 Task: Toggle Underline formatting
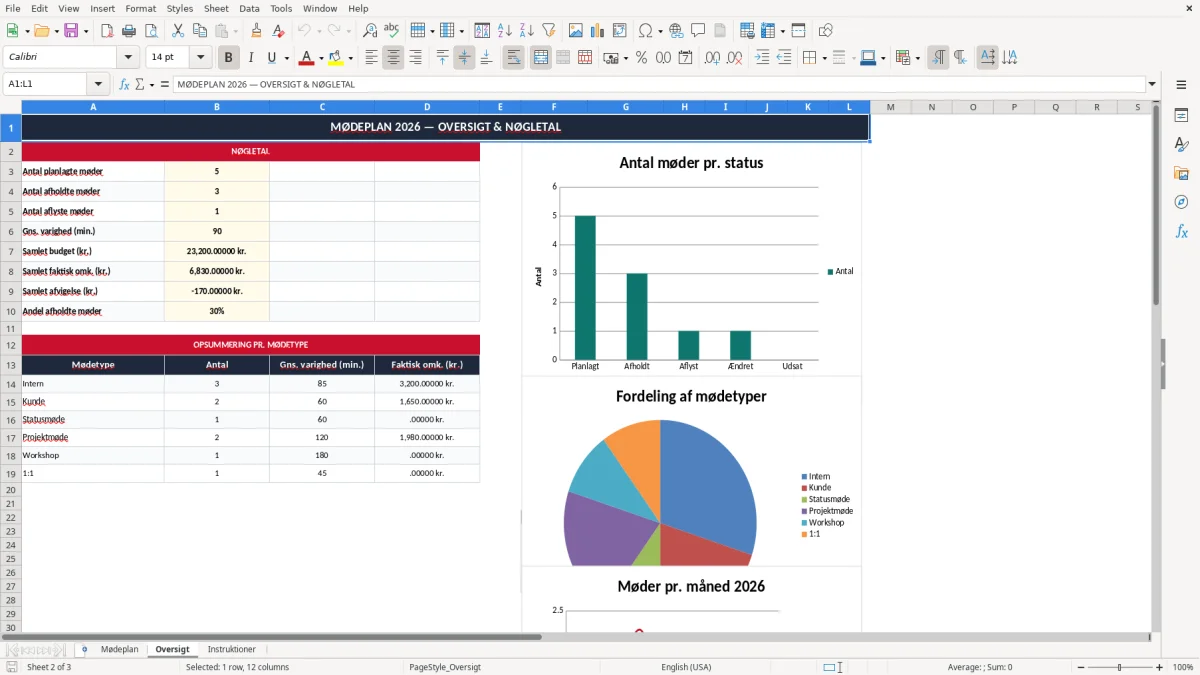272,58
